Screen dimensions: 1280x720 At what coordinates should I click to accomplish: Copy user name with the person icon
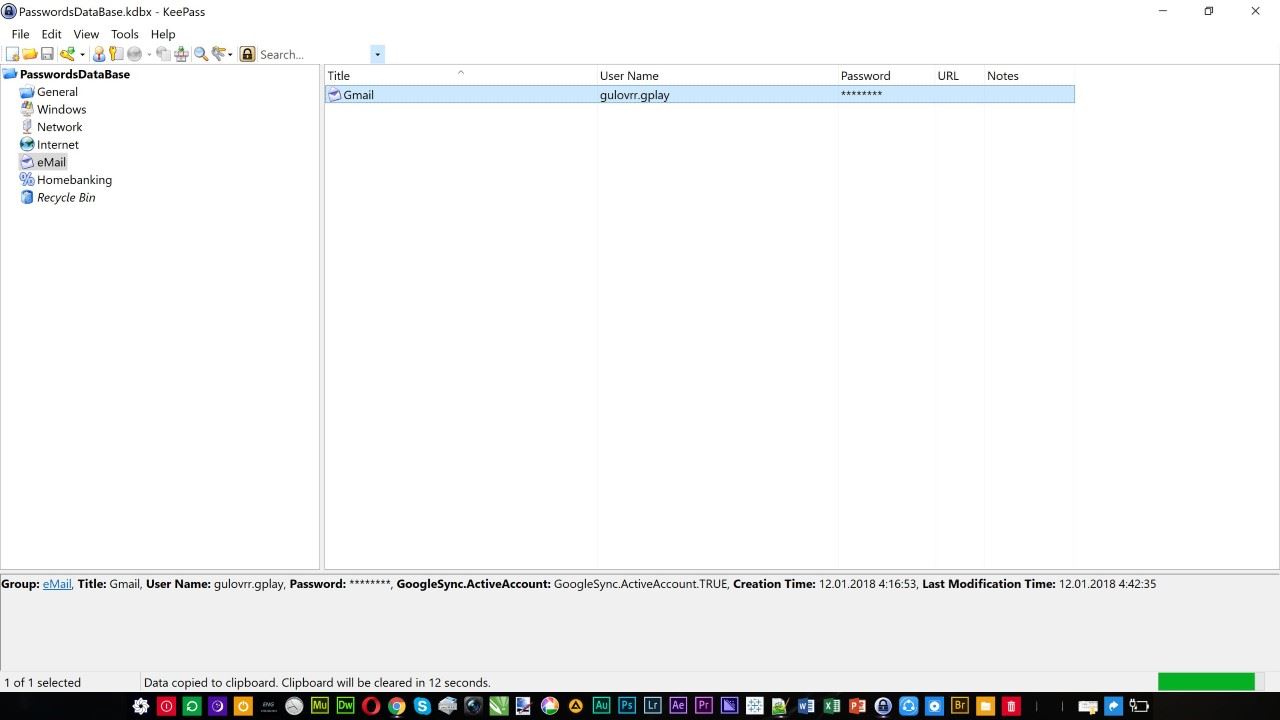click(98, 54)
